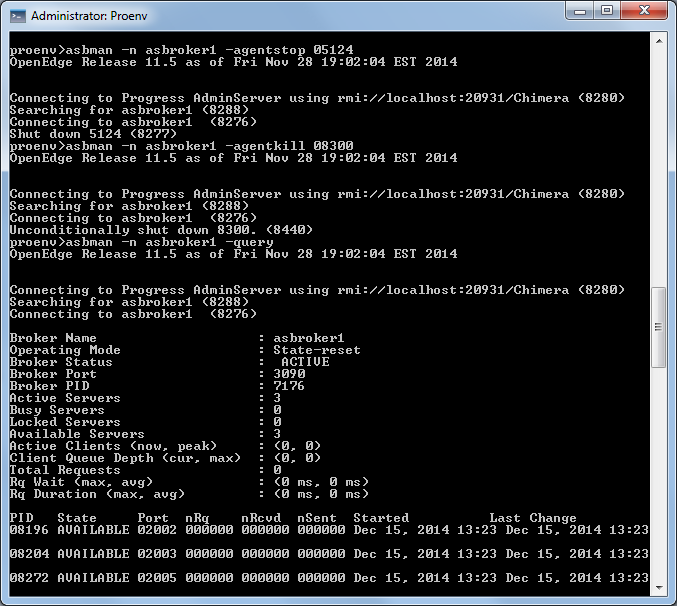Click the 'Active Servers' label
Screen dimensions: 677x606
click(65, 398)
